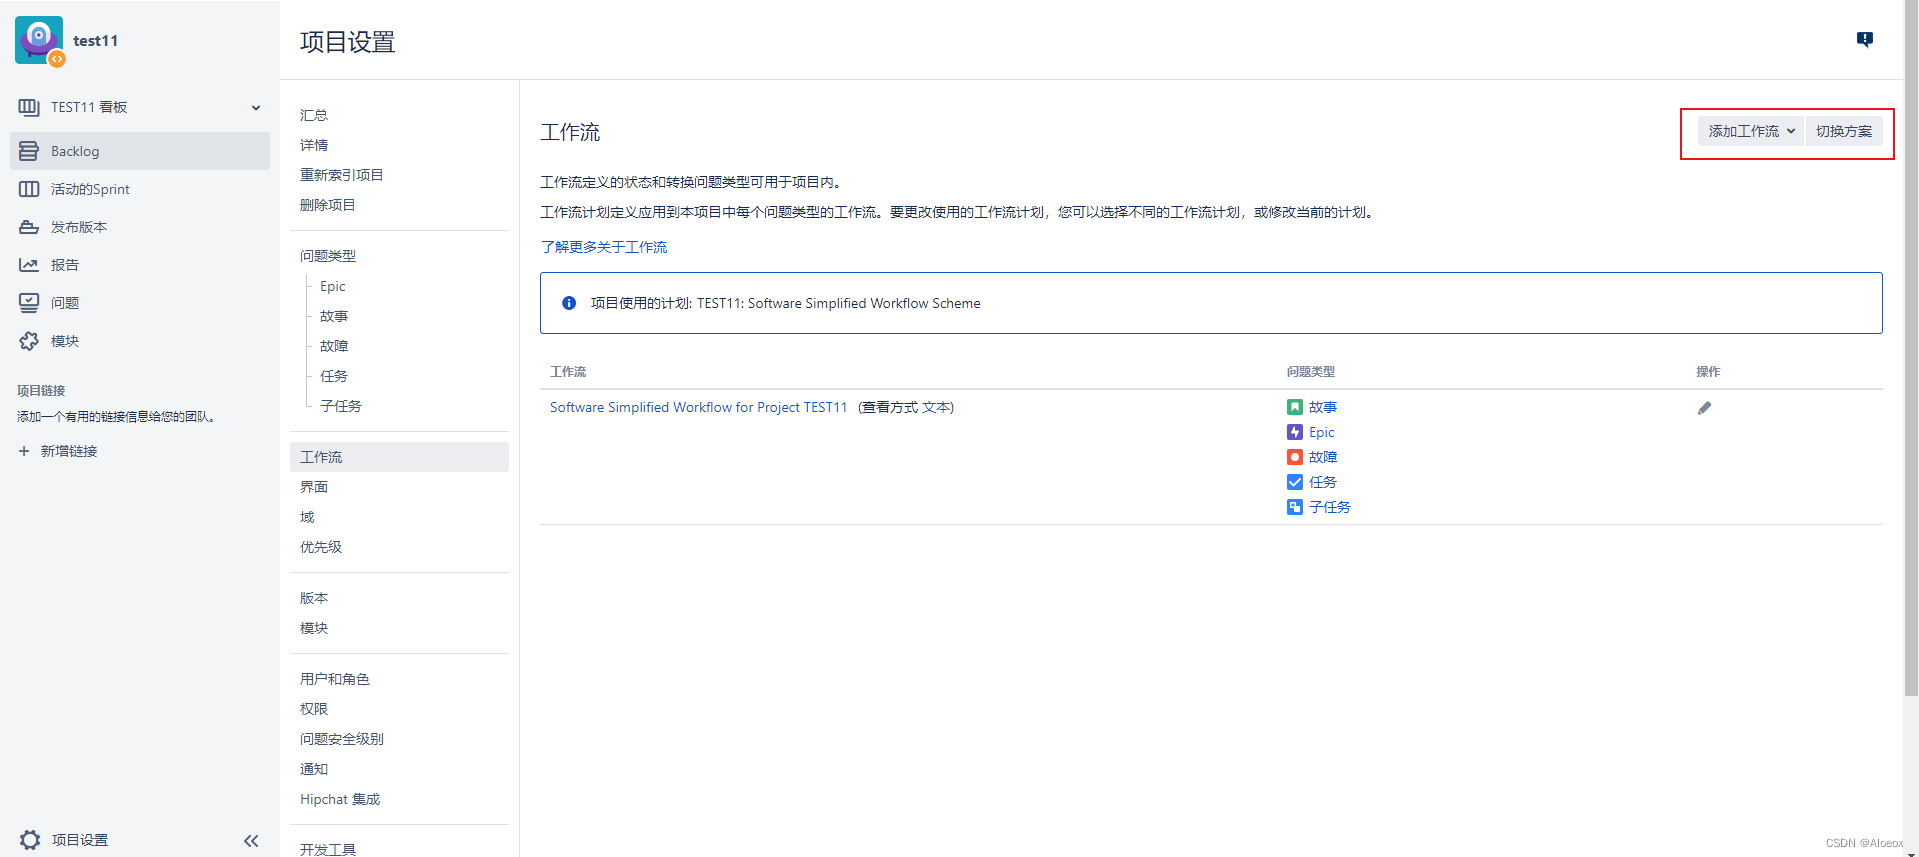
Task: Open the 任务 link in 问题类型 column
Action: (1323, 482)
